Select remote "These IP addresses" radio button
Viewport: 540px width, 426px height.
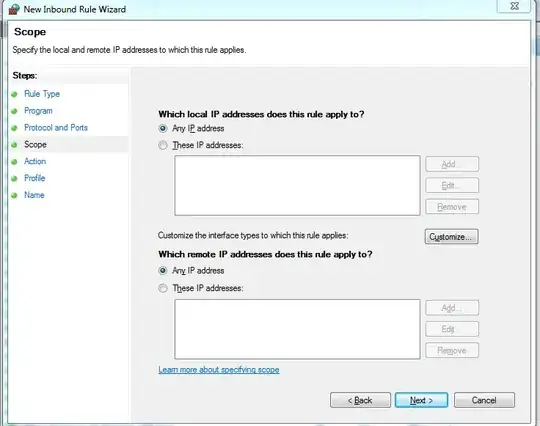pyautogui.click(x=163, y=288)
